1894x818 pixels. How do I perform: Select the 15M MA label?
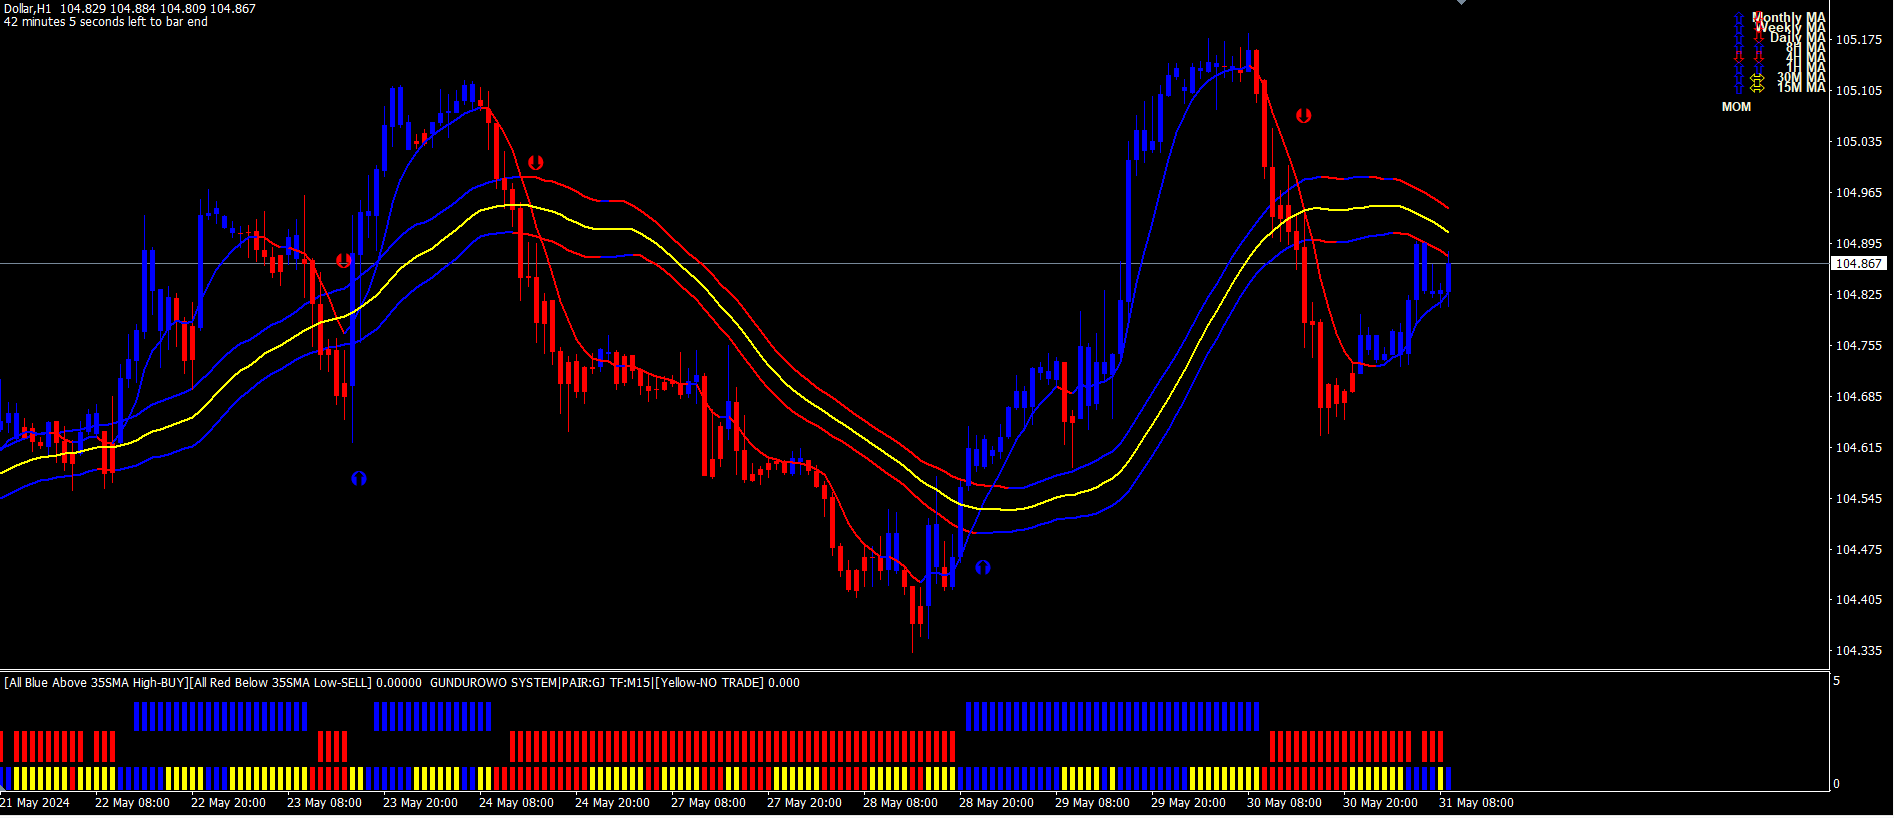coord(1801,88)
